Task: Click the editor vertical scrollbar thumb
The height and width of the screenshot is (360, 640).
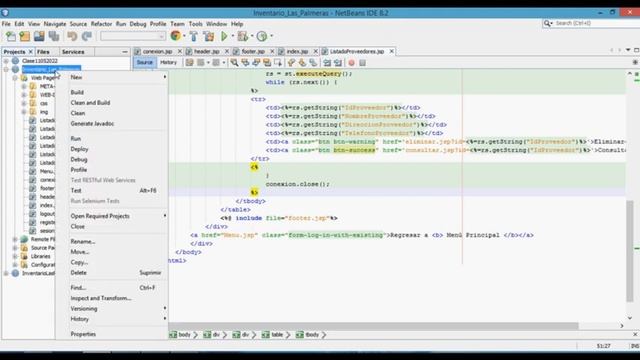Action: coord(630,250)
